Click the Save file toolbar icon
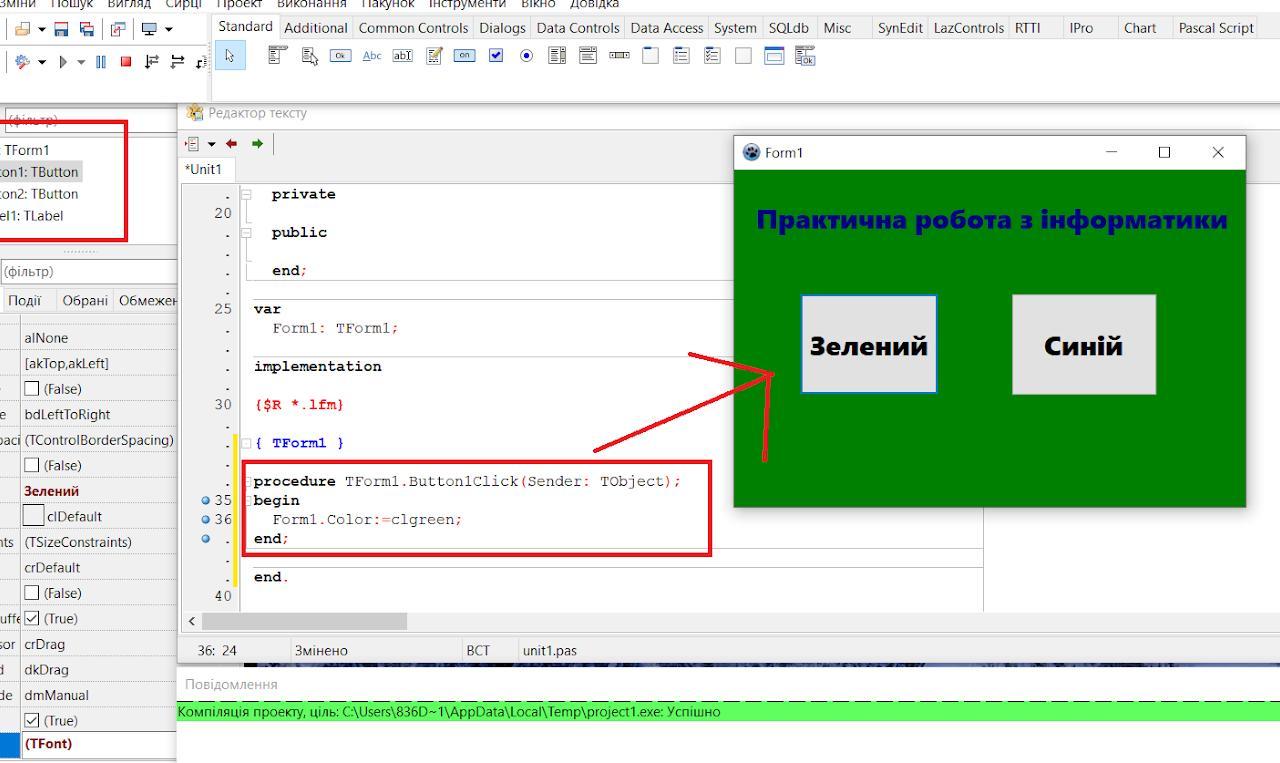Image resolution: width=1280 pixels, height=763 pixels. (62, 30)
